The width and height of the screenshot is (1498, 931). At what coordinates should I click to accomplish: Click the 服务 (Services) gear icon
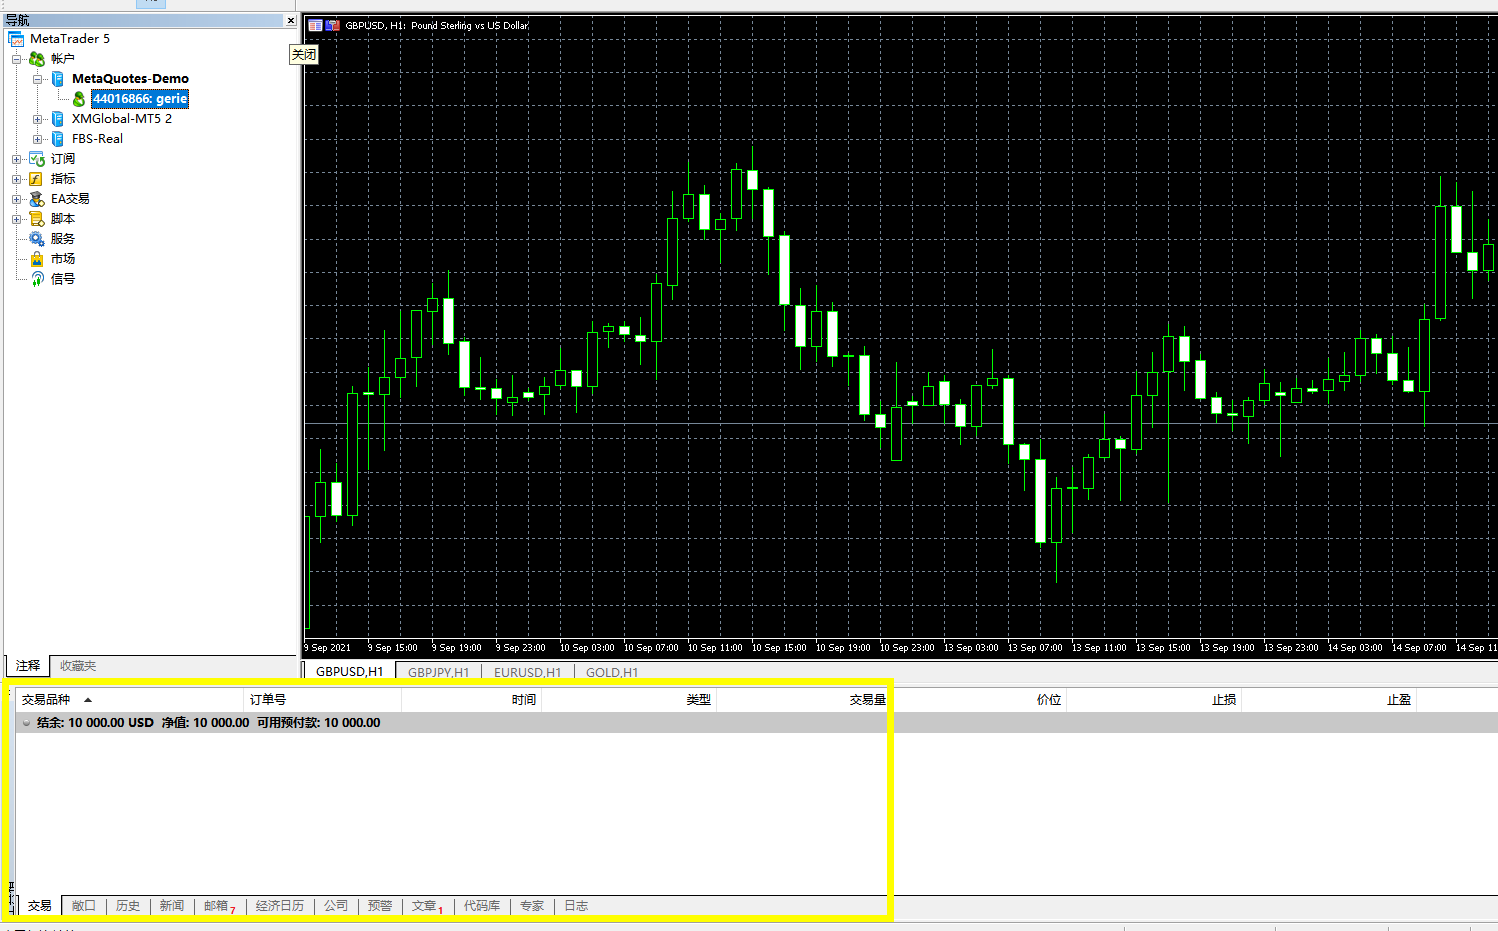tap(36, 239)
